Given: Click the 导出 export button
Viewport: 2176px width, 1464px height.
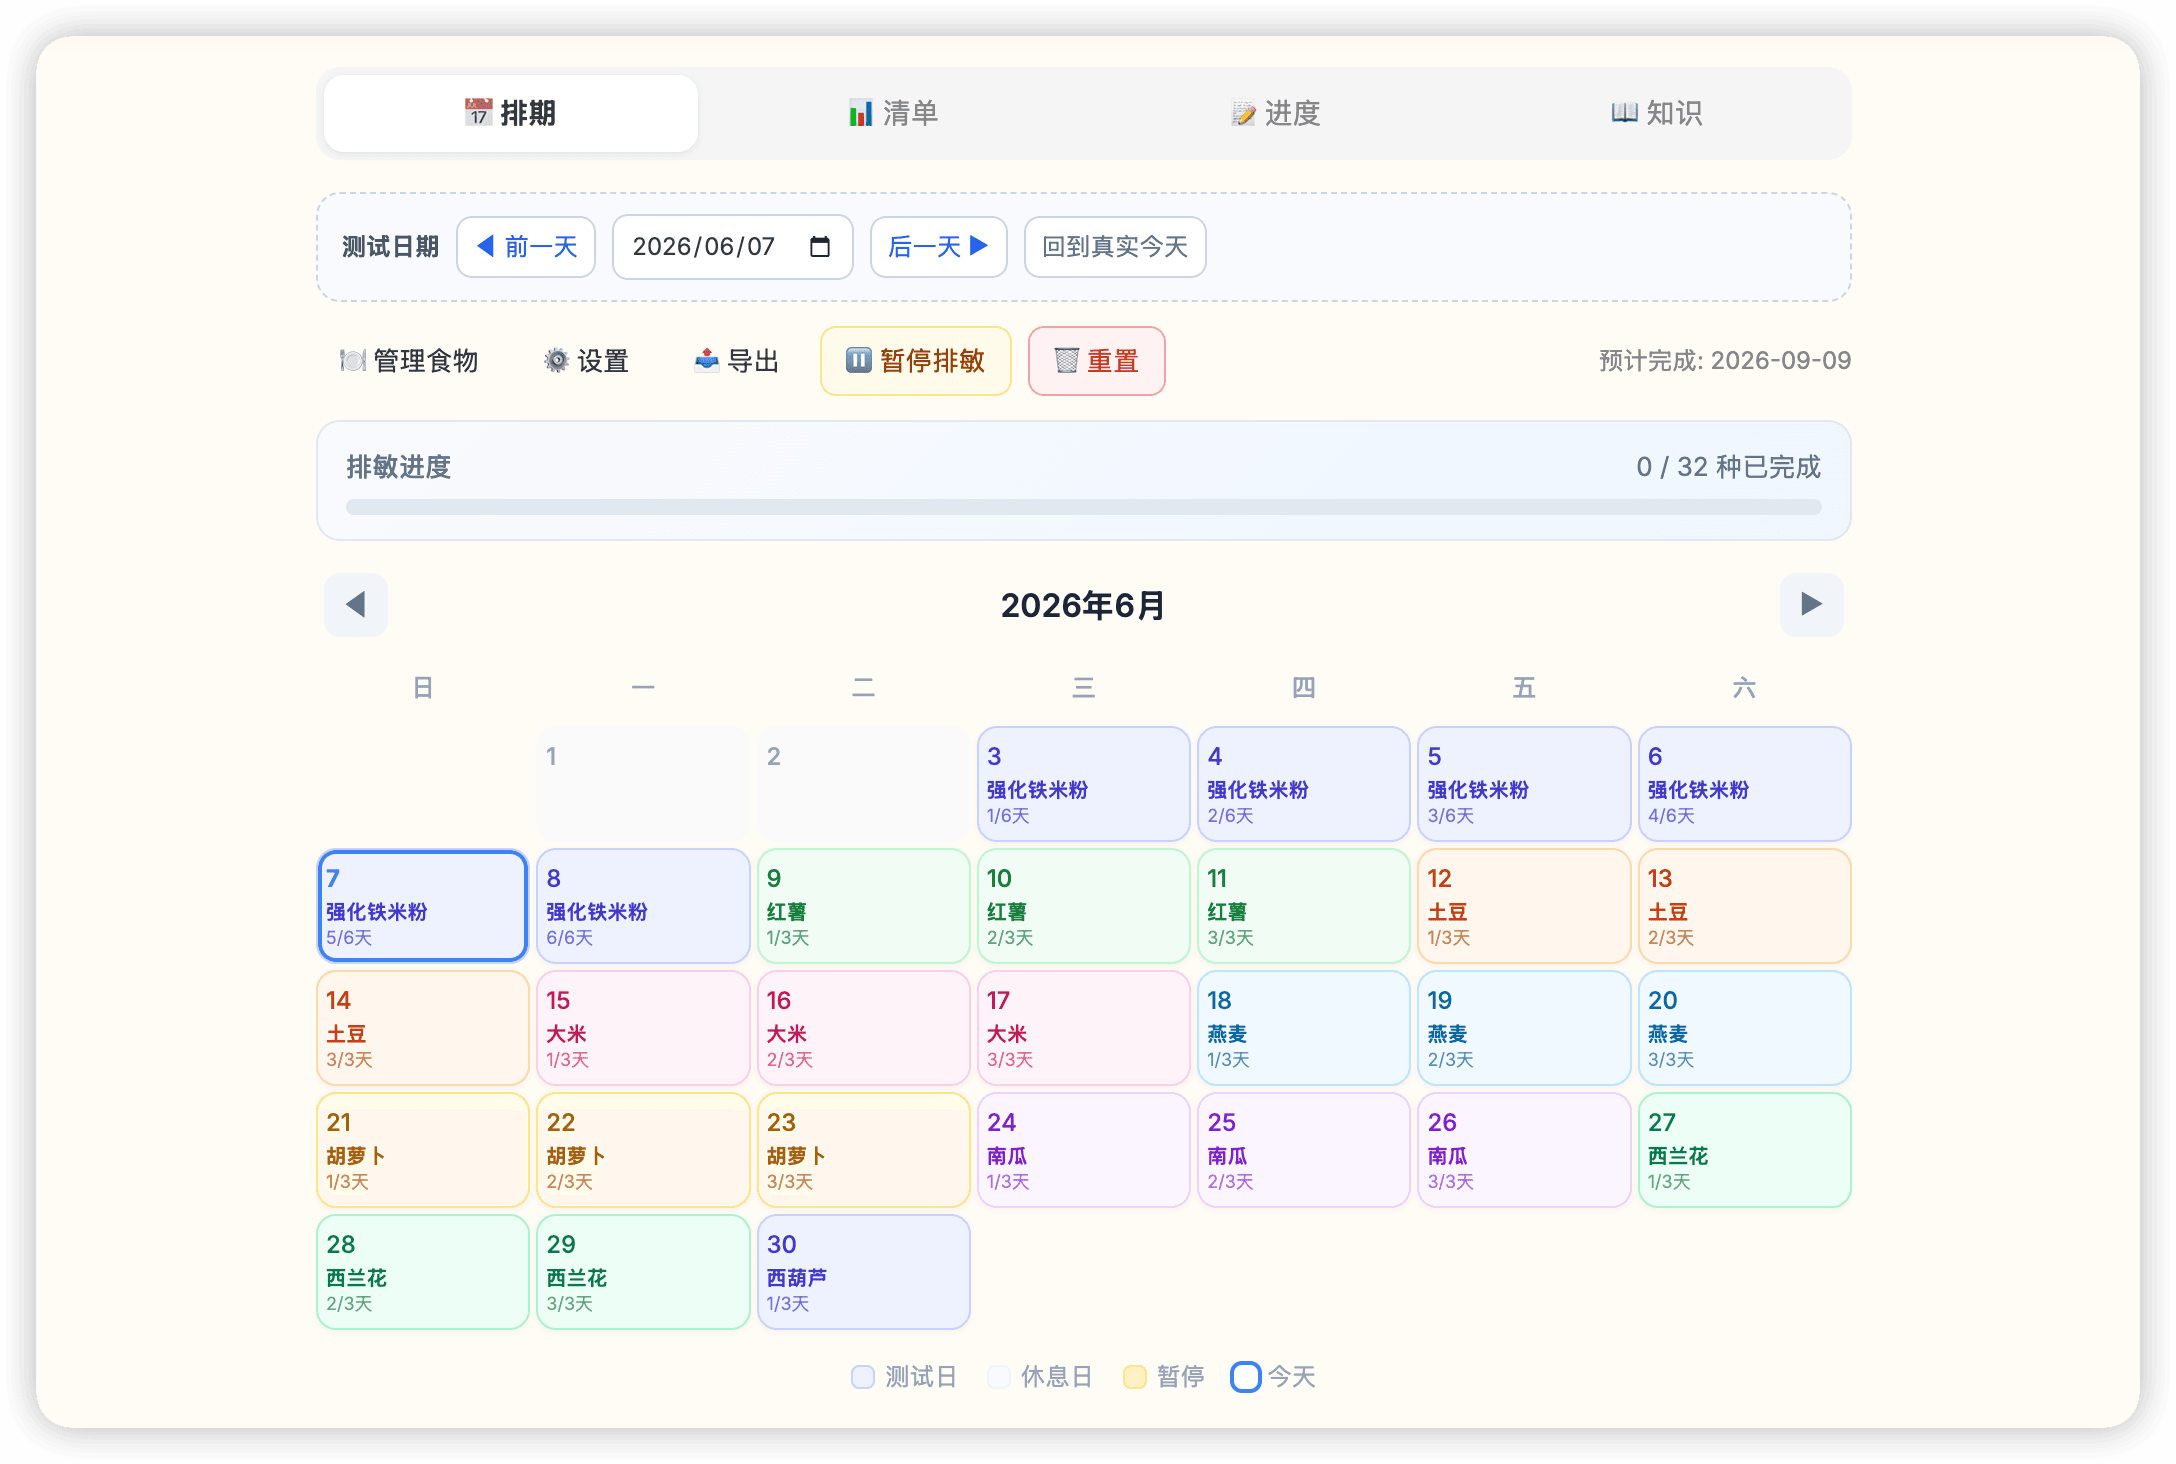Looking at the screenshot, I should 737,361.
